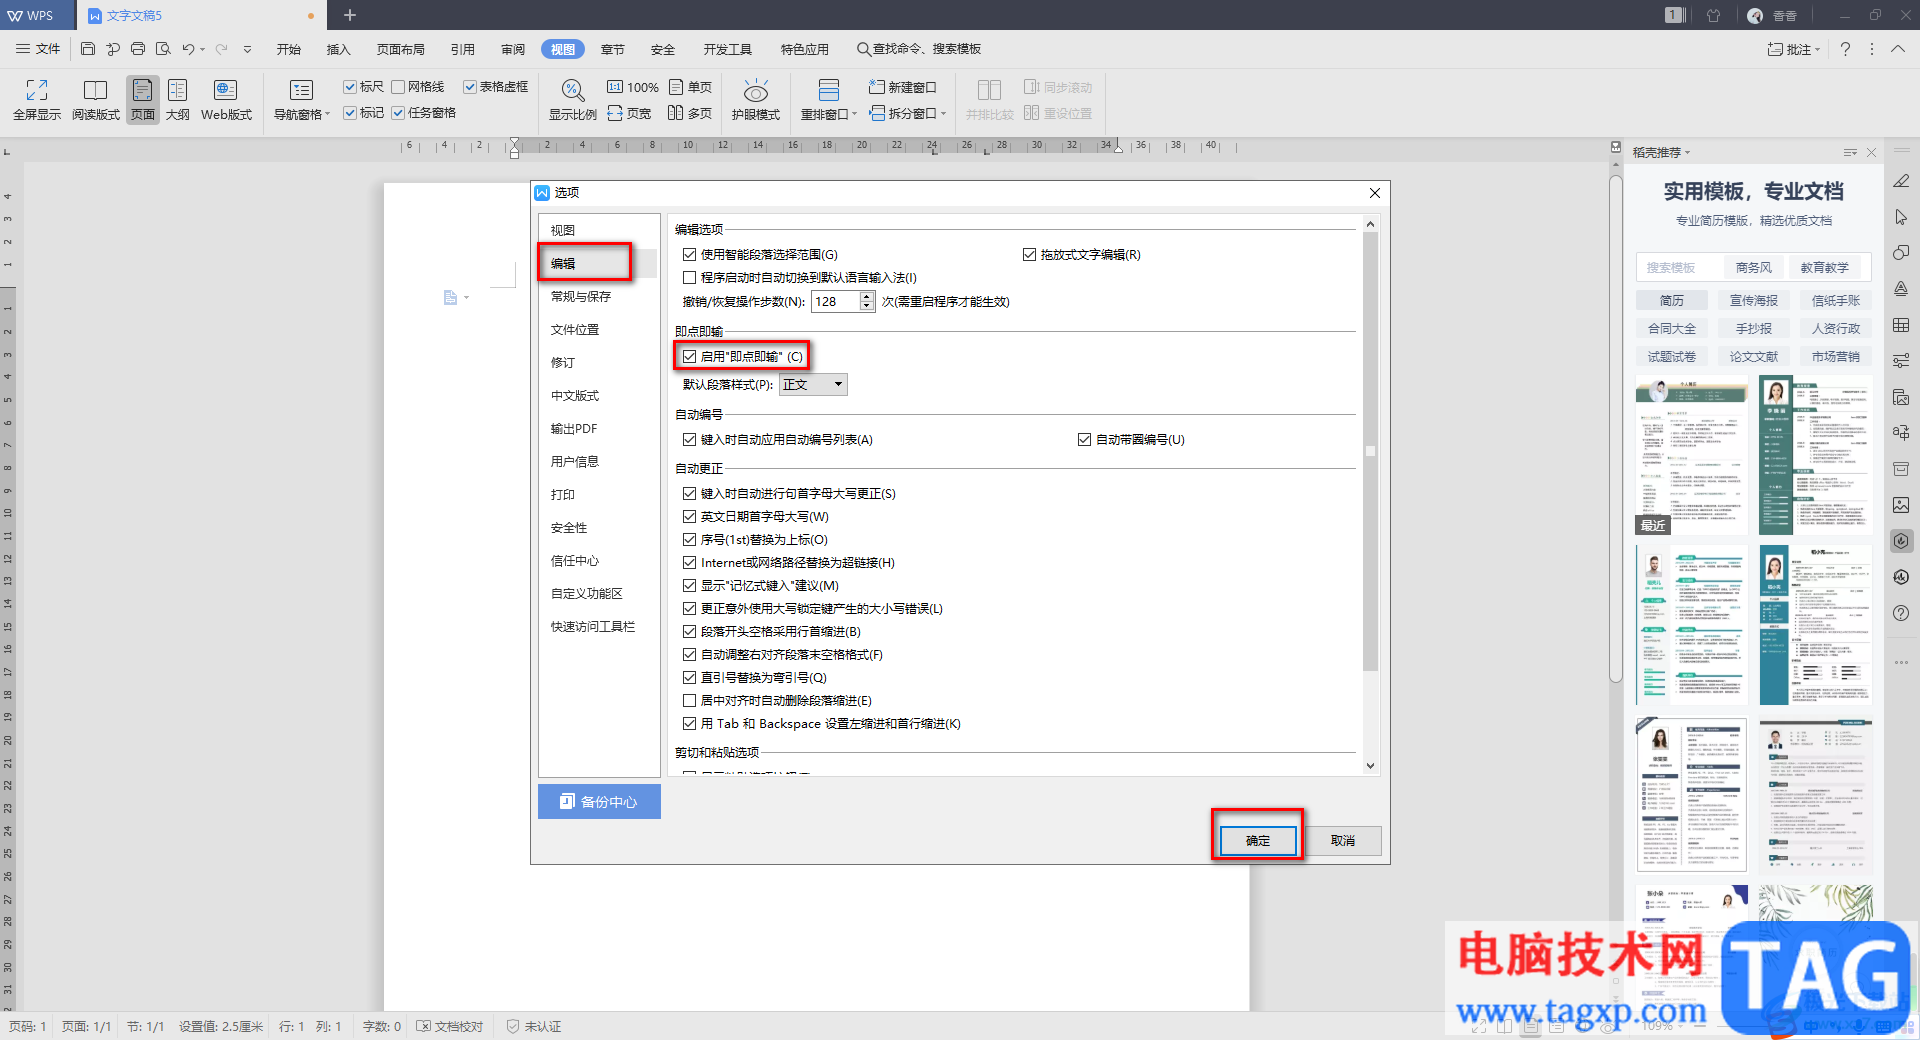Toggle 任务窗格 task pane checkbox
Viewport: 1920px width, 1040px height.
[x=398, y=113]
